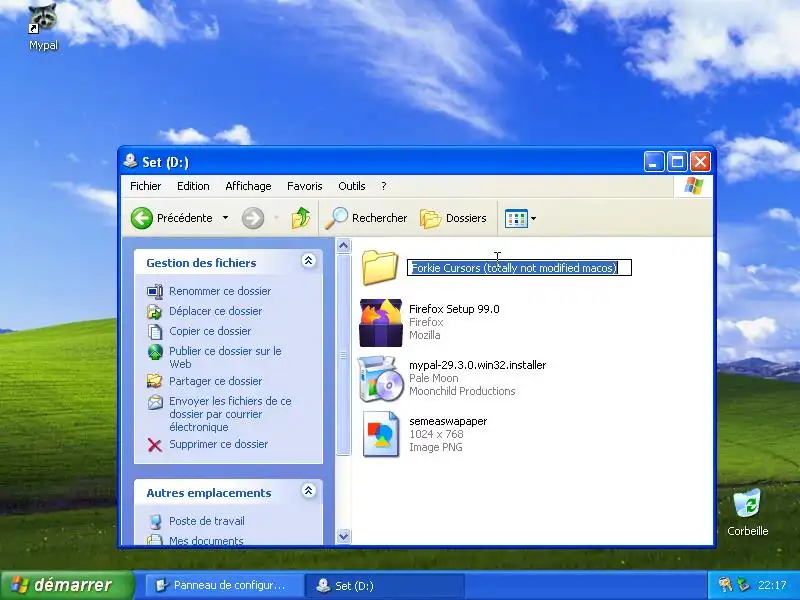This screenshot has height=600, width=800.
Task: Open the Edition menu
Action: 193,186
